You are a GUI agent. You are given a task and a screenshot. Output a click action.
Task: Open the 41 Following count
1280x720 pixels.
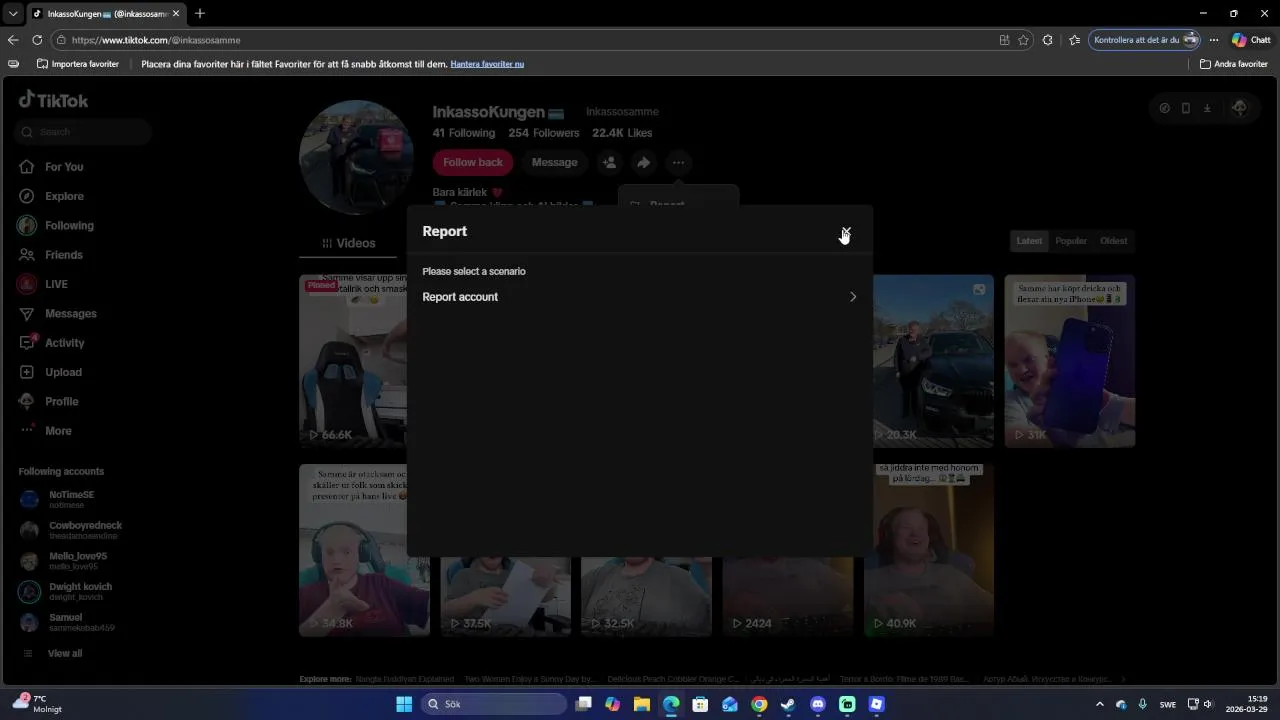pos(464,133)
